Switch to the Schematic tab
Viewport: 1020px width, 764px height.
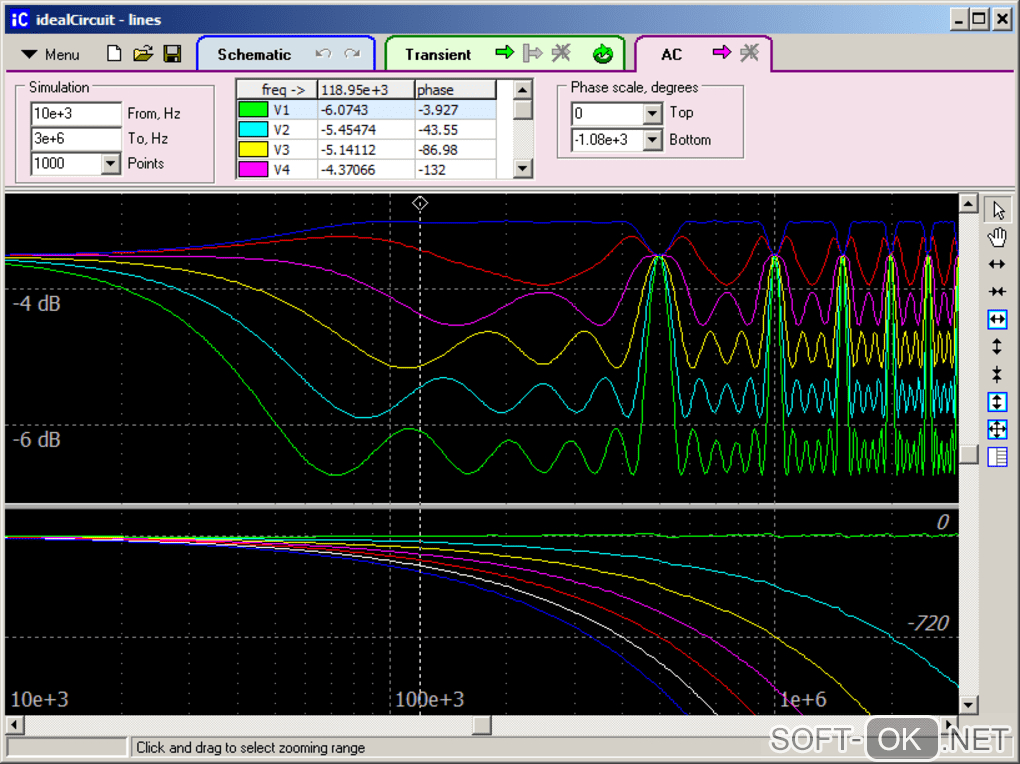point(254,55)
